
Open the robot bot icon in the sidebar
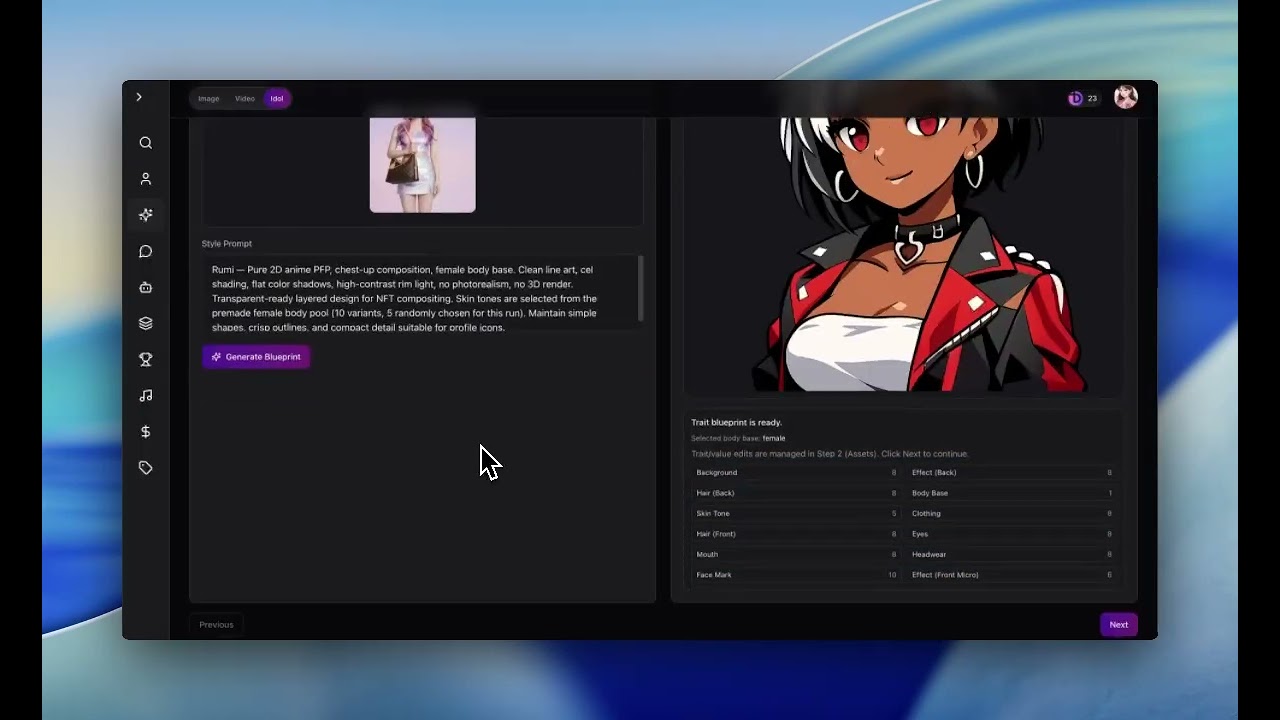point(146,287)
